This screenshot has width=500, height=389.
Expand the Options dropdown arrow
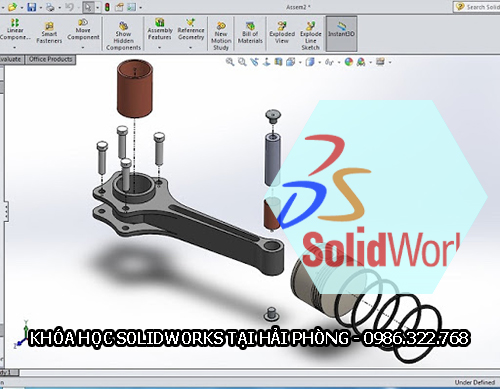coord(140,7)
